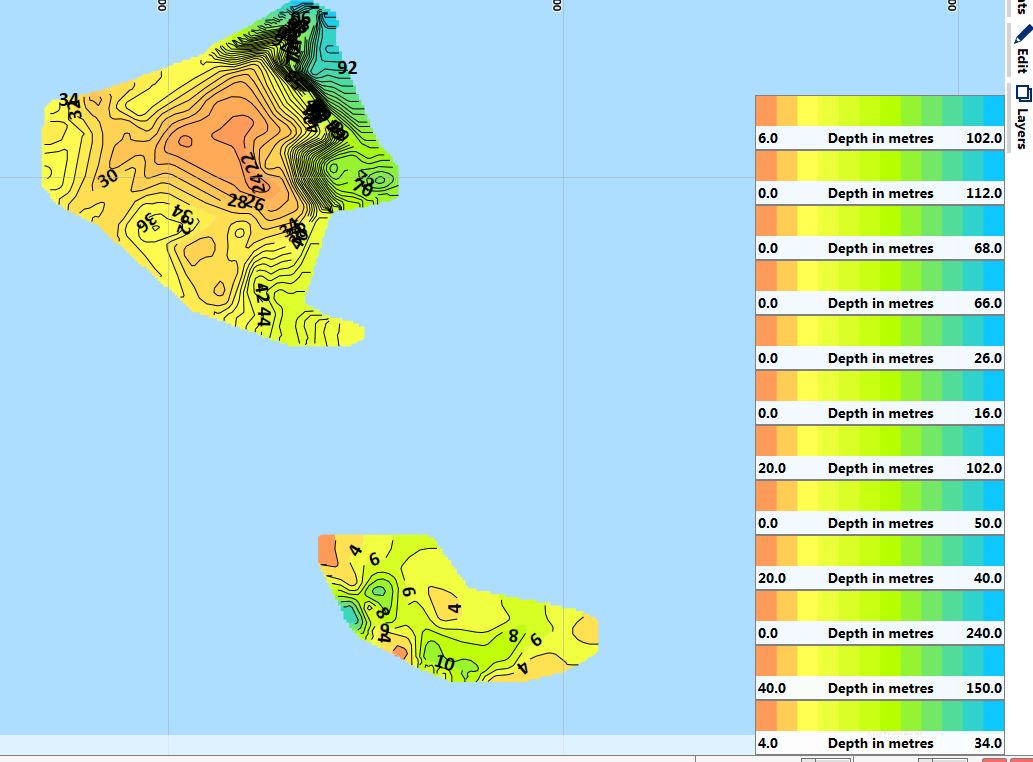The height and width of the screenshot is (762, 1033).
Task: Click the 4.0 to 34.0 depth legend
Action: pos(879,728)
